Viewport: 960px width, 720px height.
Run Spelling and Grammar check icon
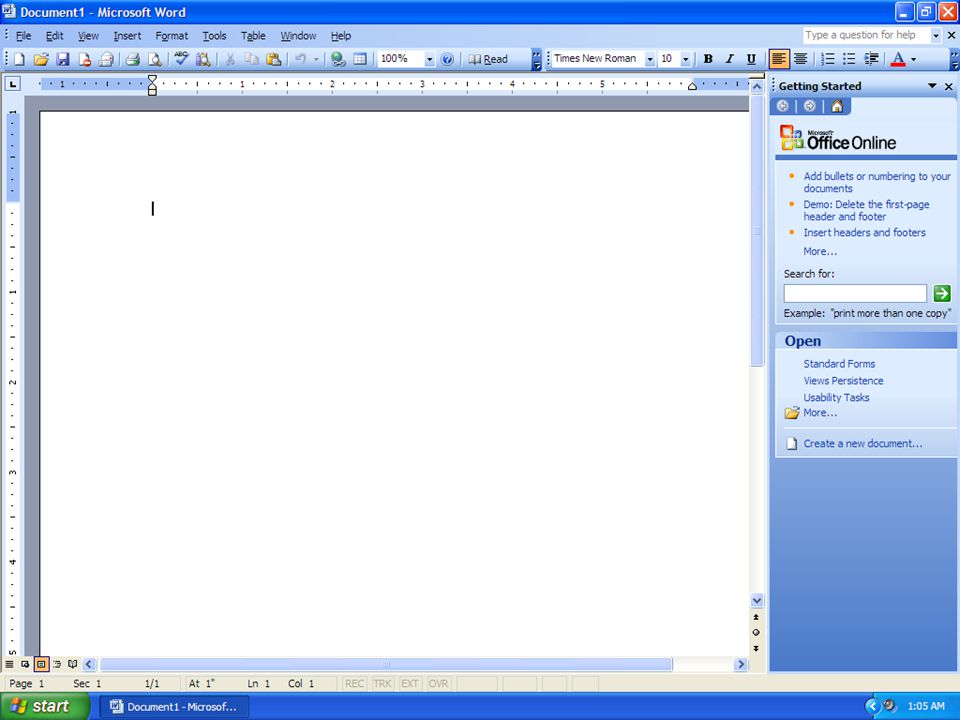(181, 59)
